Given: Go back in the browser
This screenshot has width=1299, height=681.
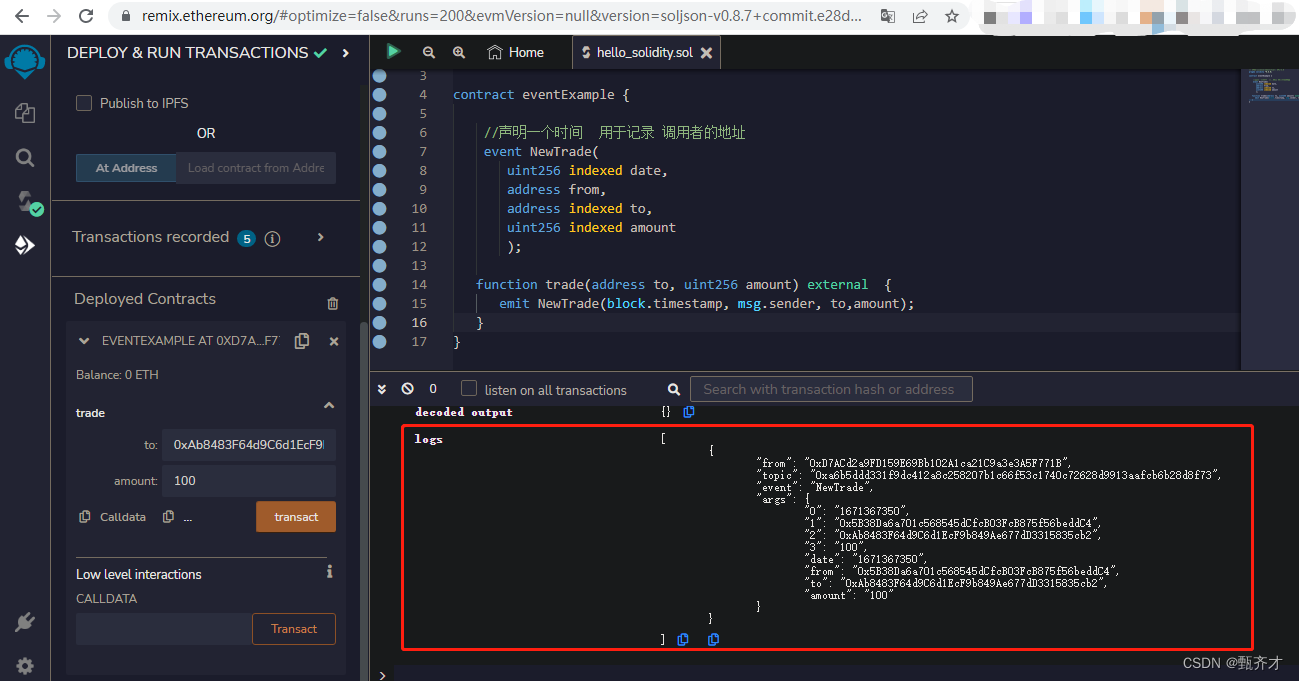Looking at the screenshot, I should click(22, 17).
